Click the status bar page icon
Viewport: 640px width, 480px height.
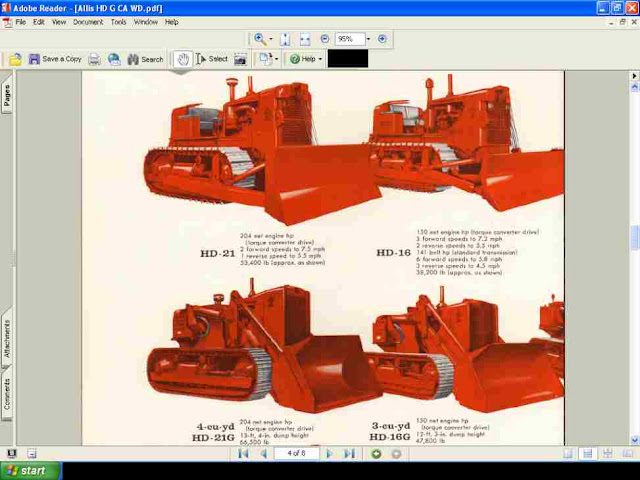(31, 453)
